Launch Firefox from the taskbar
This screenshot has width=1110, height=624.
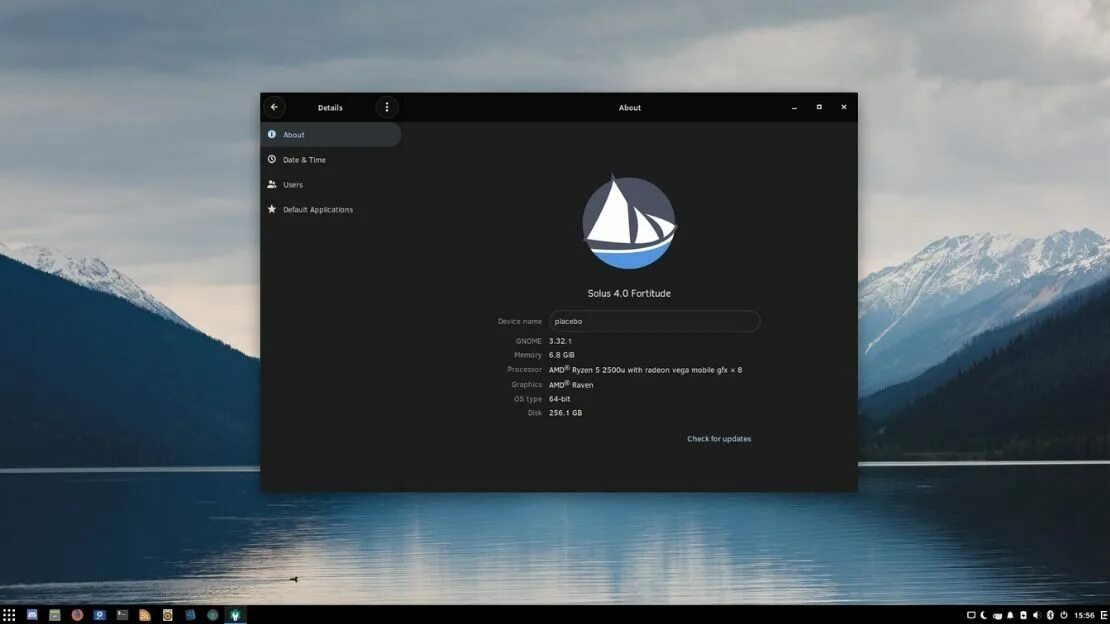point(77,615)
